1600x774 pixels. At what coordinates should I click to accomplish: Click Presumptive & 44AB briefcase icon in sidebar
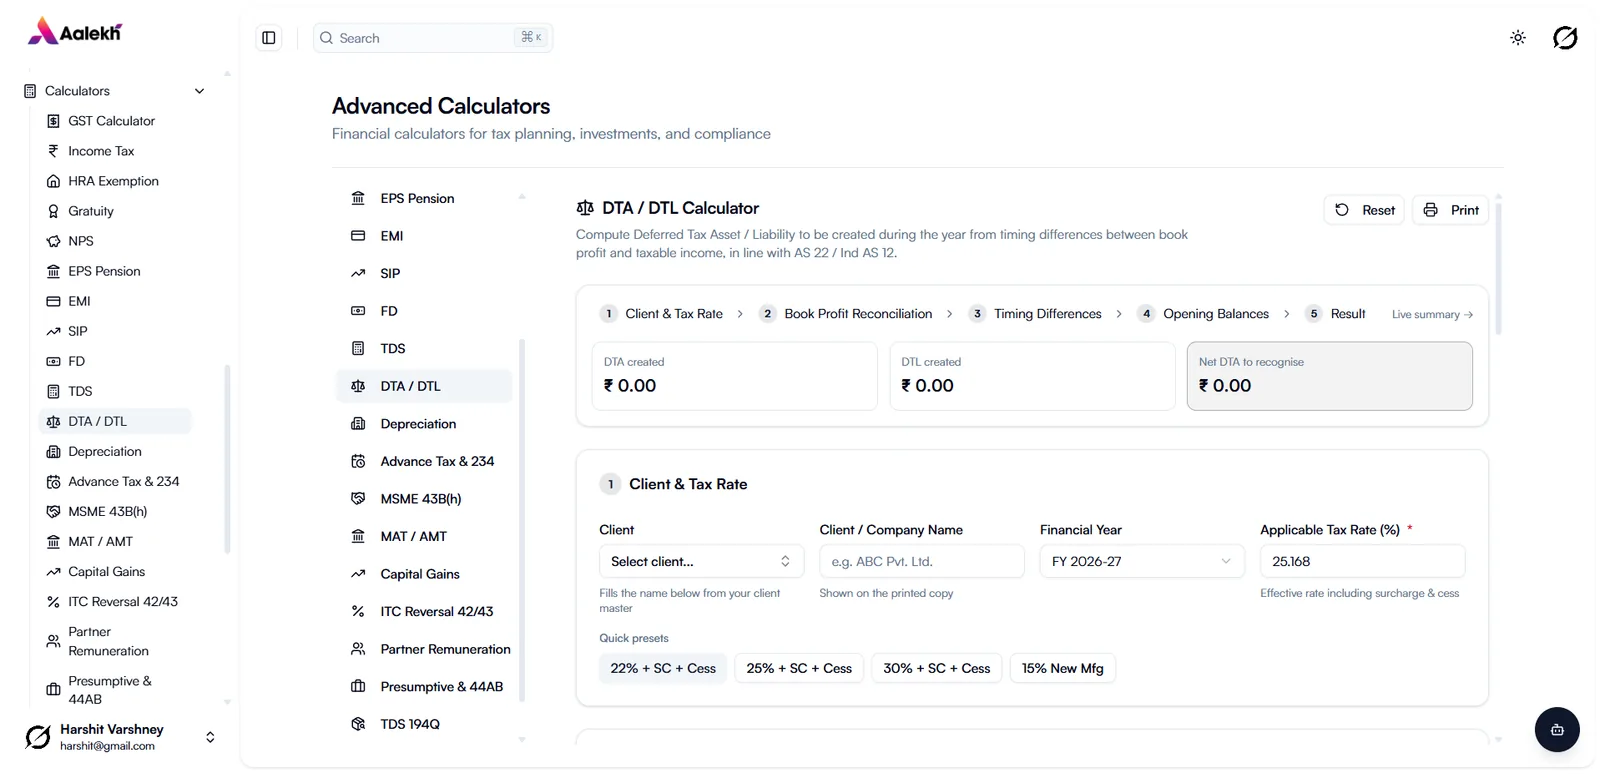[54, 690]
